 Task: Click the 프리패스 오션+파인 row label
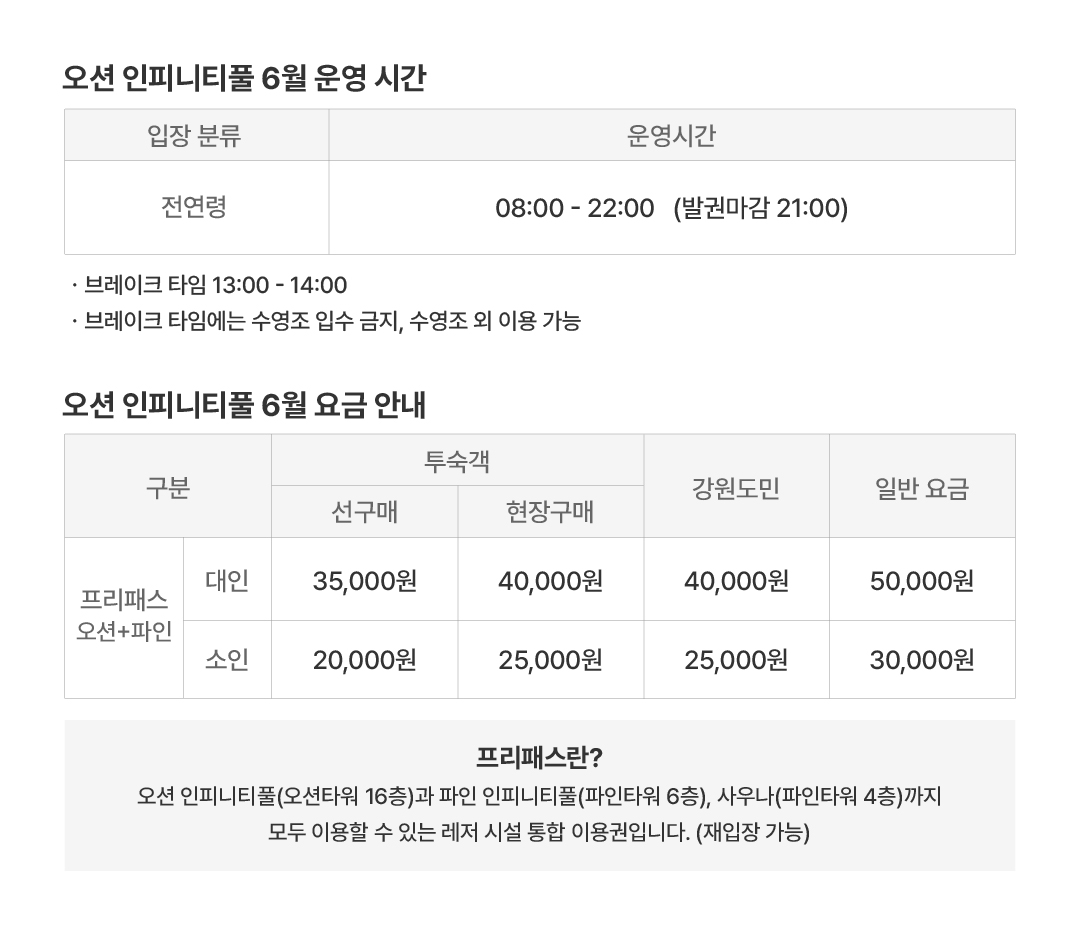point(124,618)
